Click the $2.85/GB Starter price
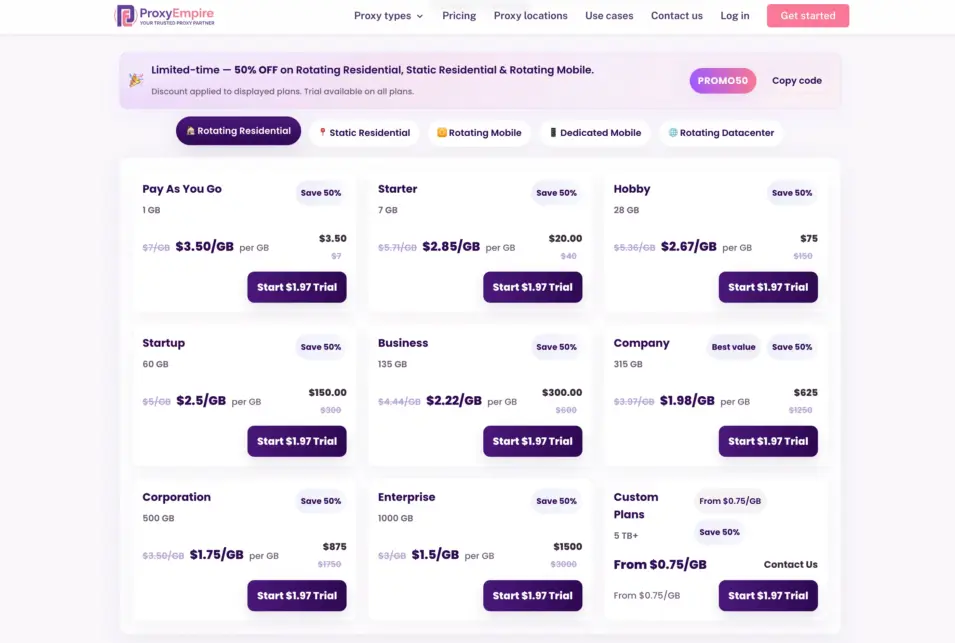Image resolution: width=955 pixels, height=643 pixels. coord(451,247)
